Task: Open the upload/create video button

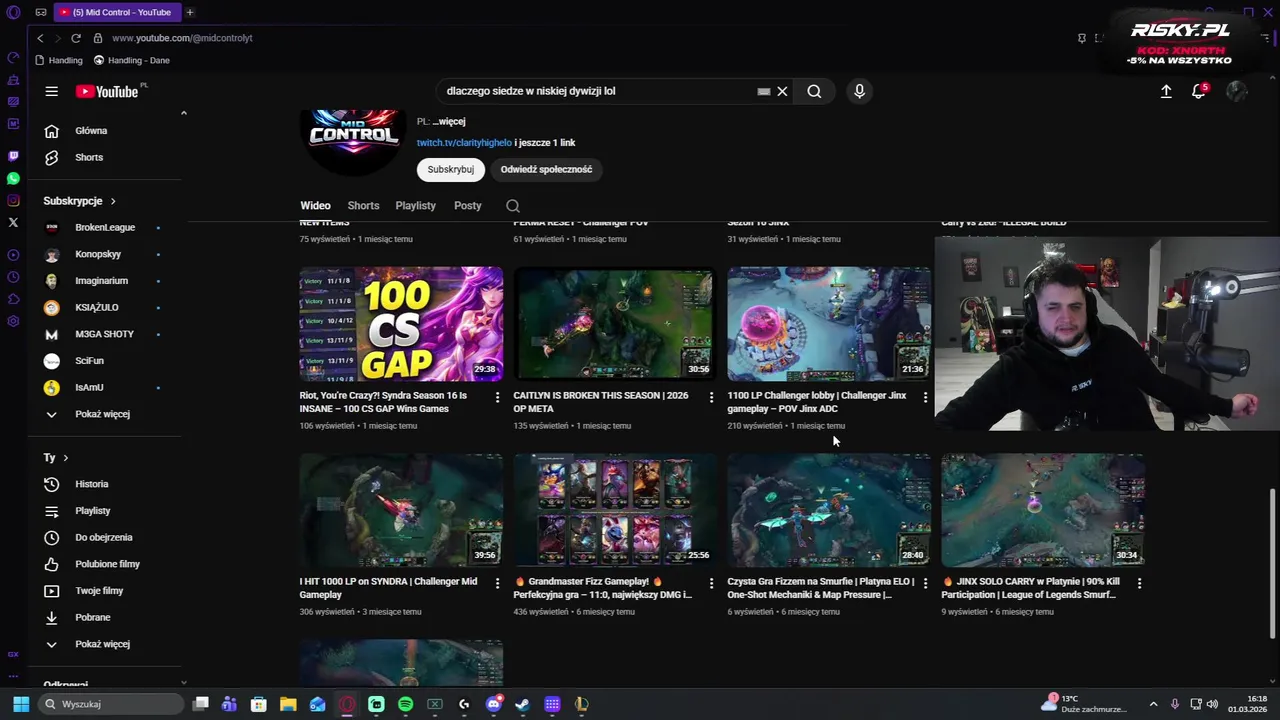Action: tap(1166, 91)
